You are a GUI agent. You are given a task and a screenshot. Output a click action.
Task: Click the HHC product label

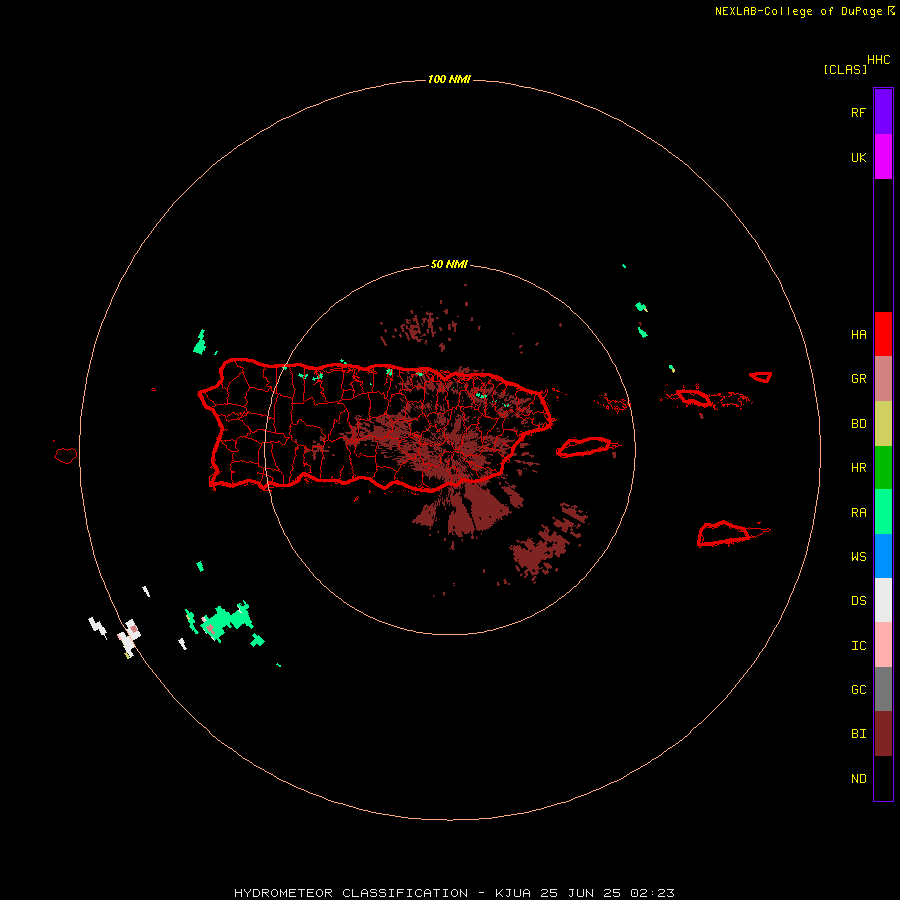(x=878, y=60)
